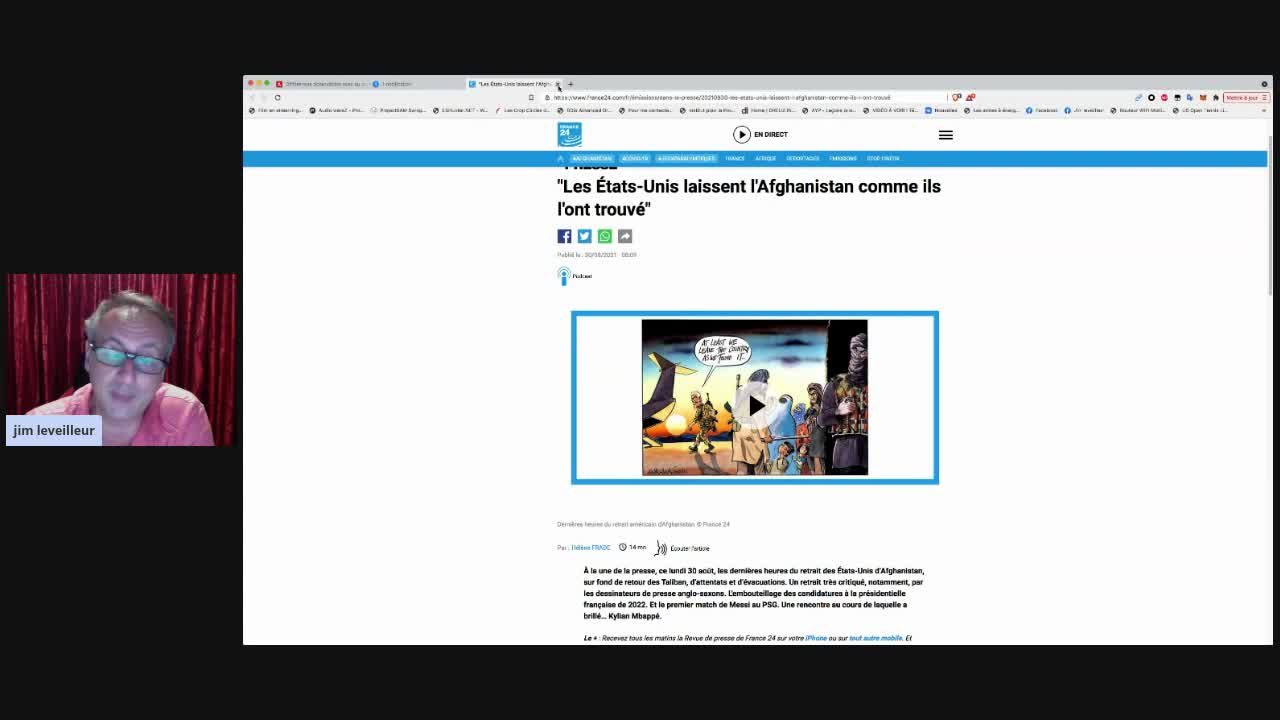Share the article via WhatsApp
The image size is (1280, 720).
(x=604, y=236)
